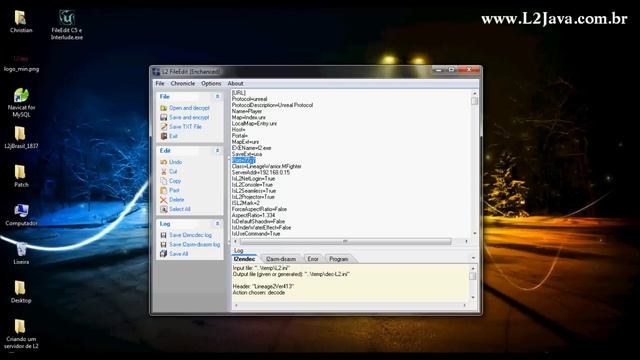The height and width of the screenshot is (360, 640).
Task: Click the Open and decrypt icon
Action: pyautogui.click(x=164, y=108)
